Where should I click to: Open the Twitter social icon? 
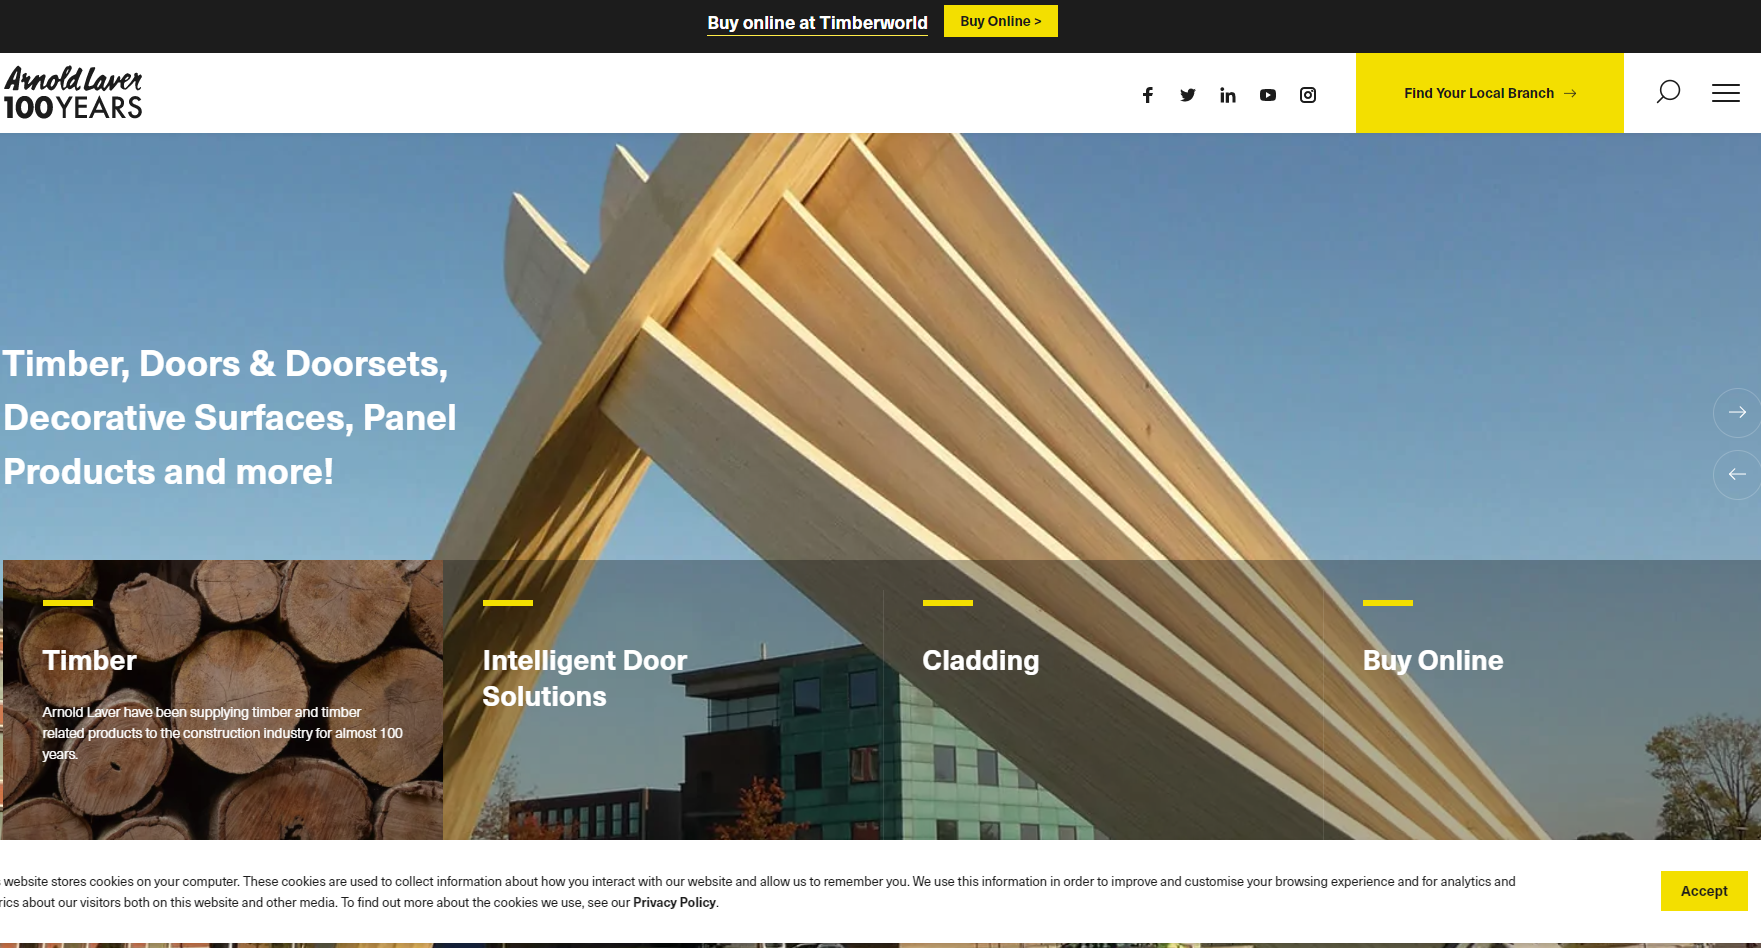[1188, 95]
